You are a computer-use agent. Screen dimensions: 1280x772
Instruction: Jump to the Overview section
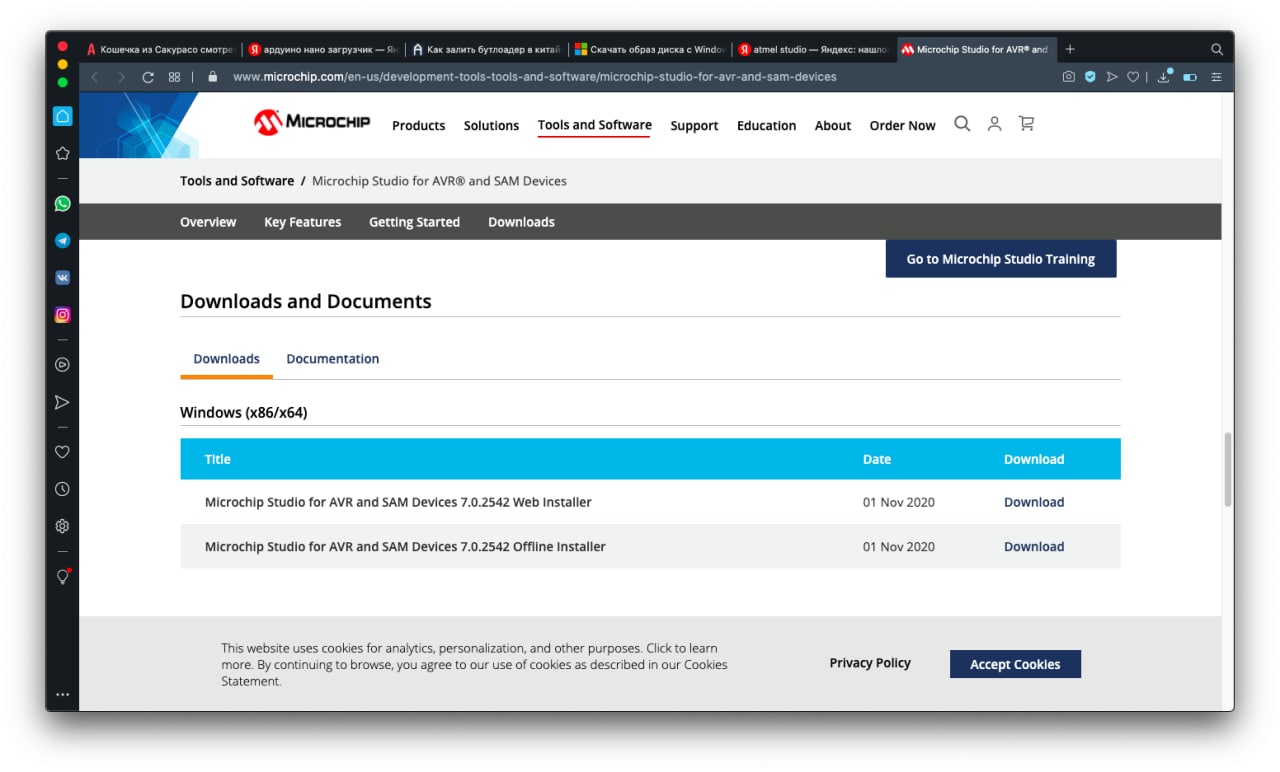pyautogui.click(x=208, y=222)
